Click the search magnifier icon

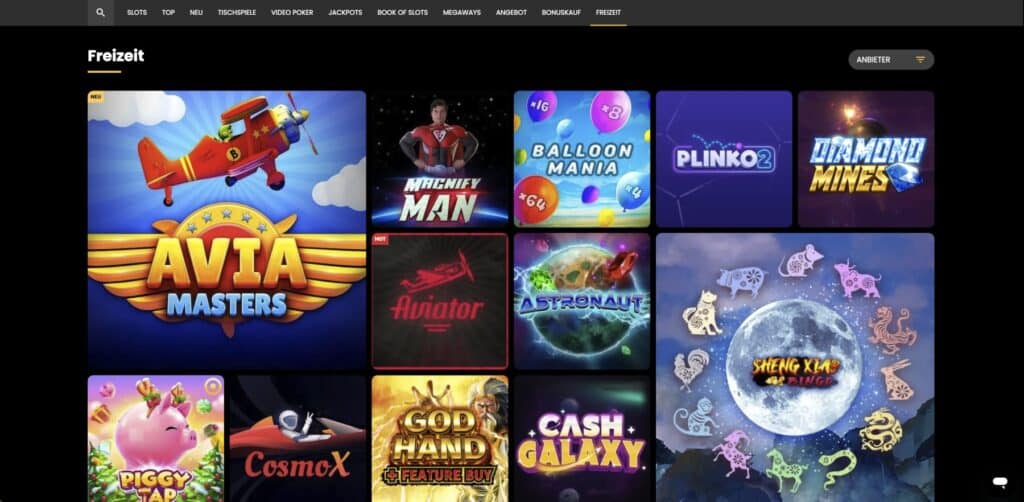tap(100, 12)
